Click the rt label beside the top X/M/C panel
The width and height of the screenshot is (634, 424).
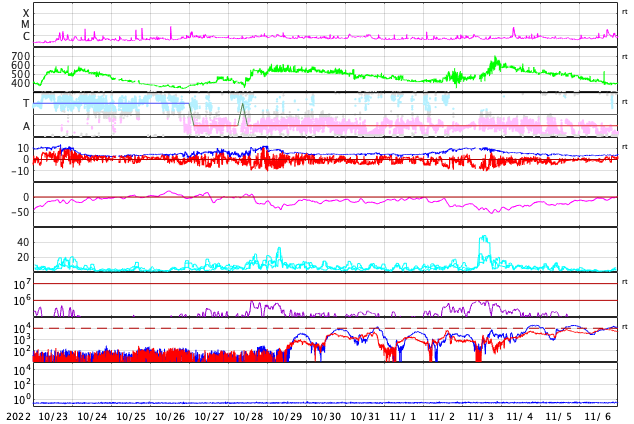624,12
